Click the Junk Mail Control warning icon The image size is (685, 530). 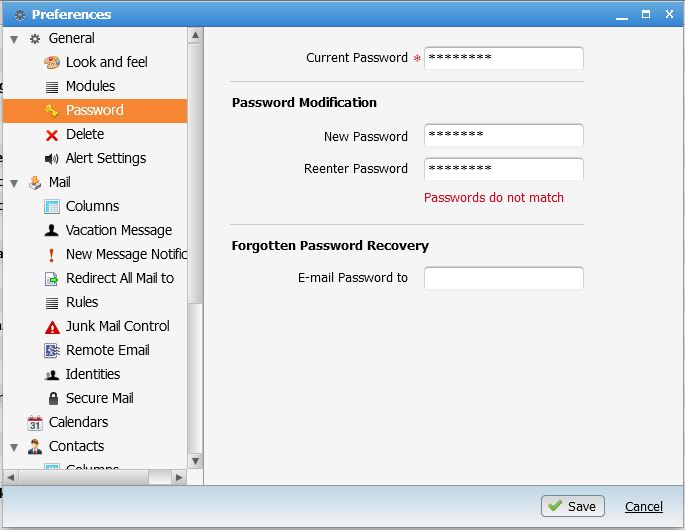click(52, 326)
